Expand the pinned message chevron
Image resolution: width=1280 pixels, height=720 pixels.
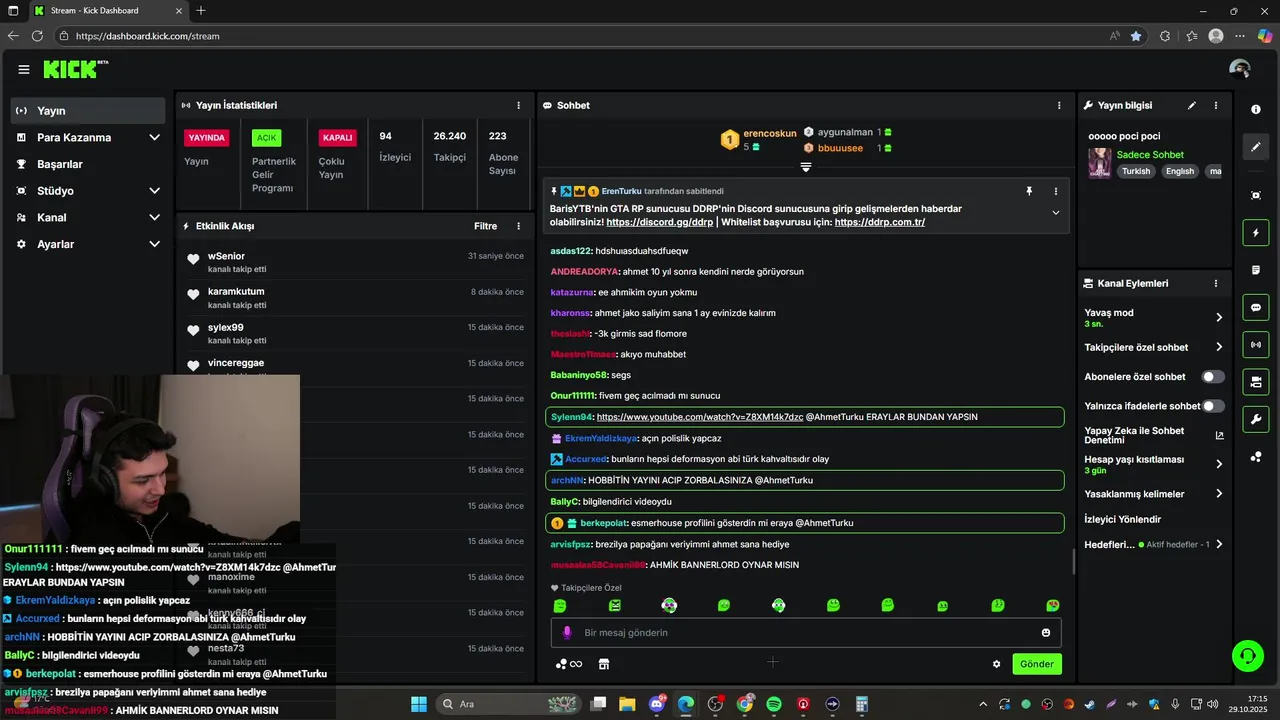[1055, 212]
